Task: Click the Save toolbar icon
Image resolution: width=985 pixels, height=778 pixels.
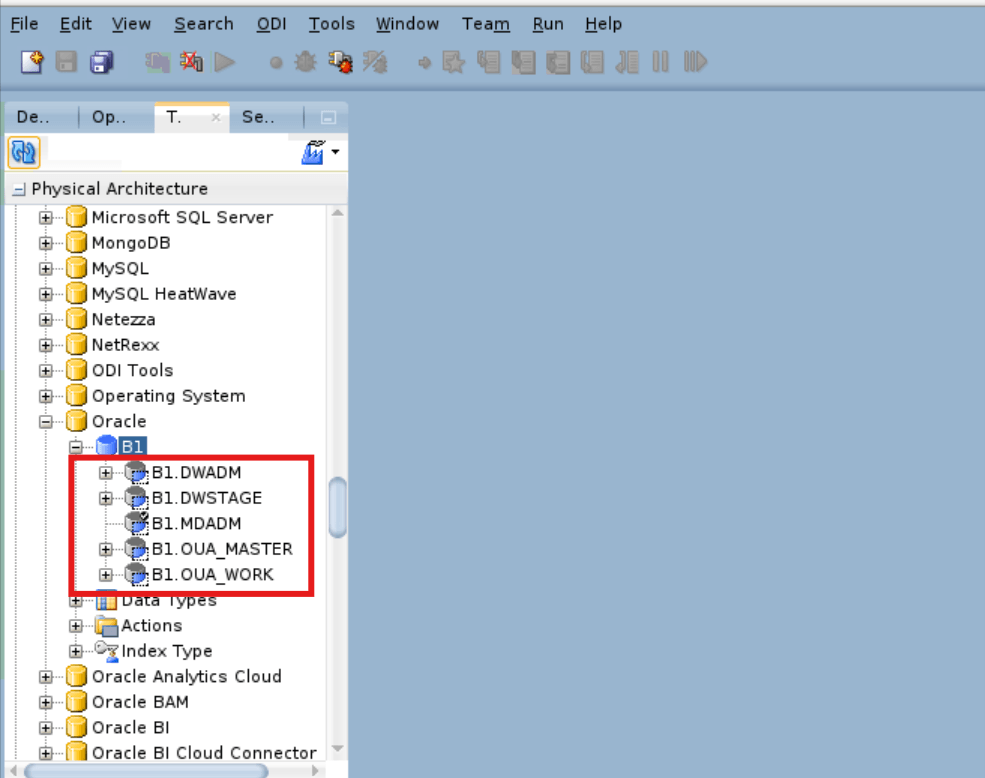Action: (66, 62)
